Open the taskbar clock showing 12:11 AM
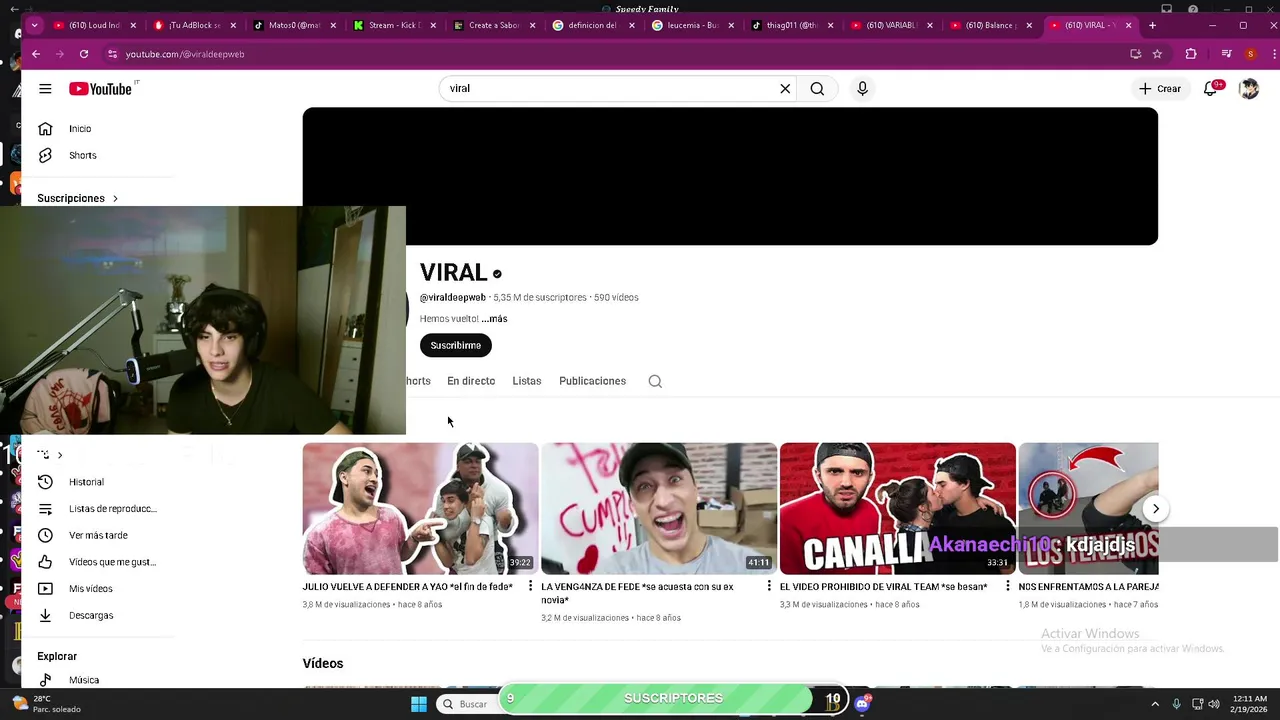Screen dimensions: 1280x720 1250,704
